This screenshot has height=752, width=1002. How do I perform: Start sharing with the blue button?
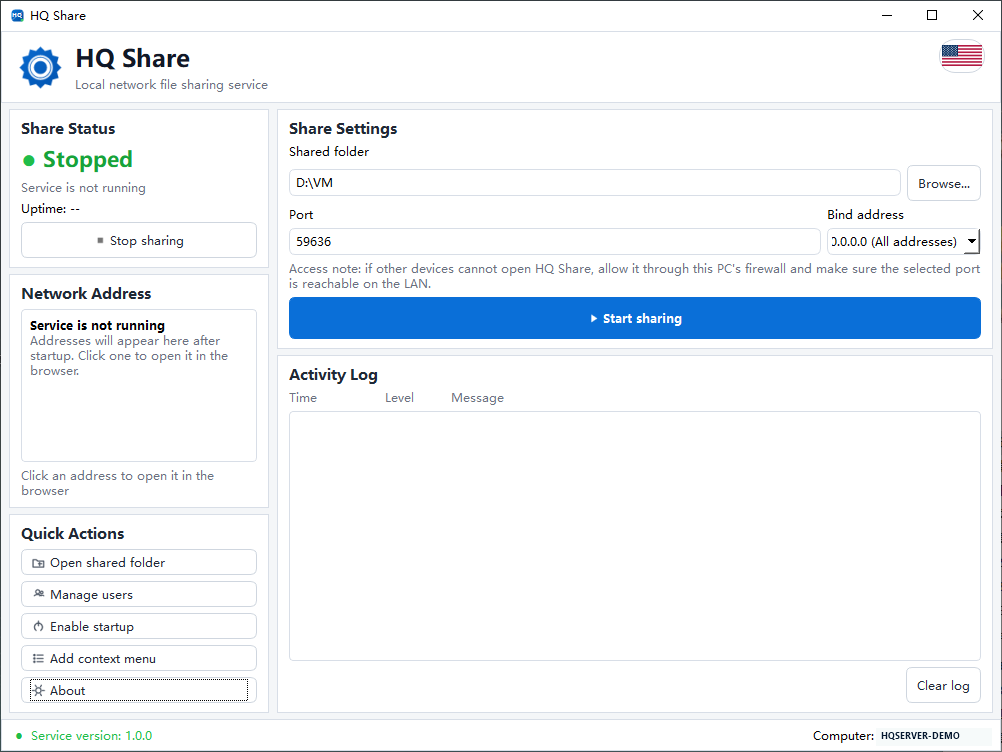(x=635, y=318)
